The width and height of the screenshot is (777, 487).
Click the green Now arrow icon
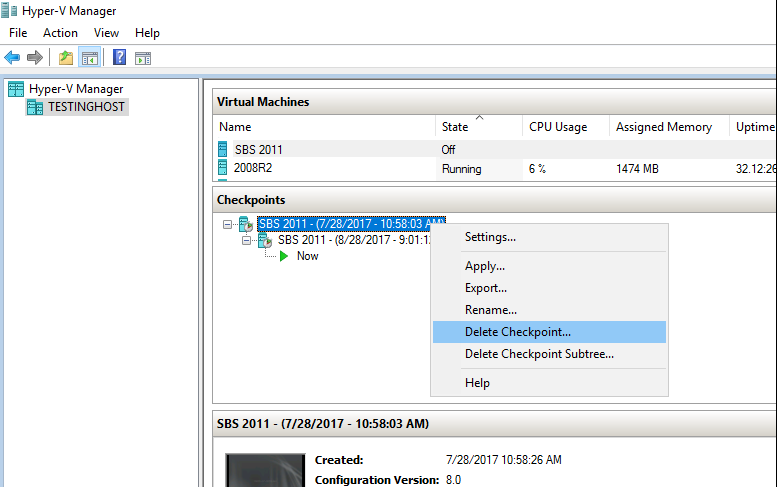[x=284, y=256]
